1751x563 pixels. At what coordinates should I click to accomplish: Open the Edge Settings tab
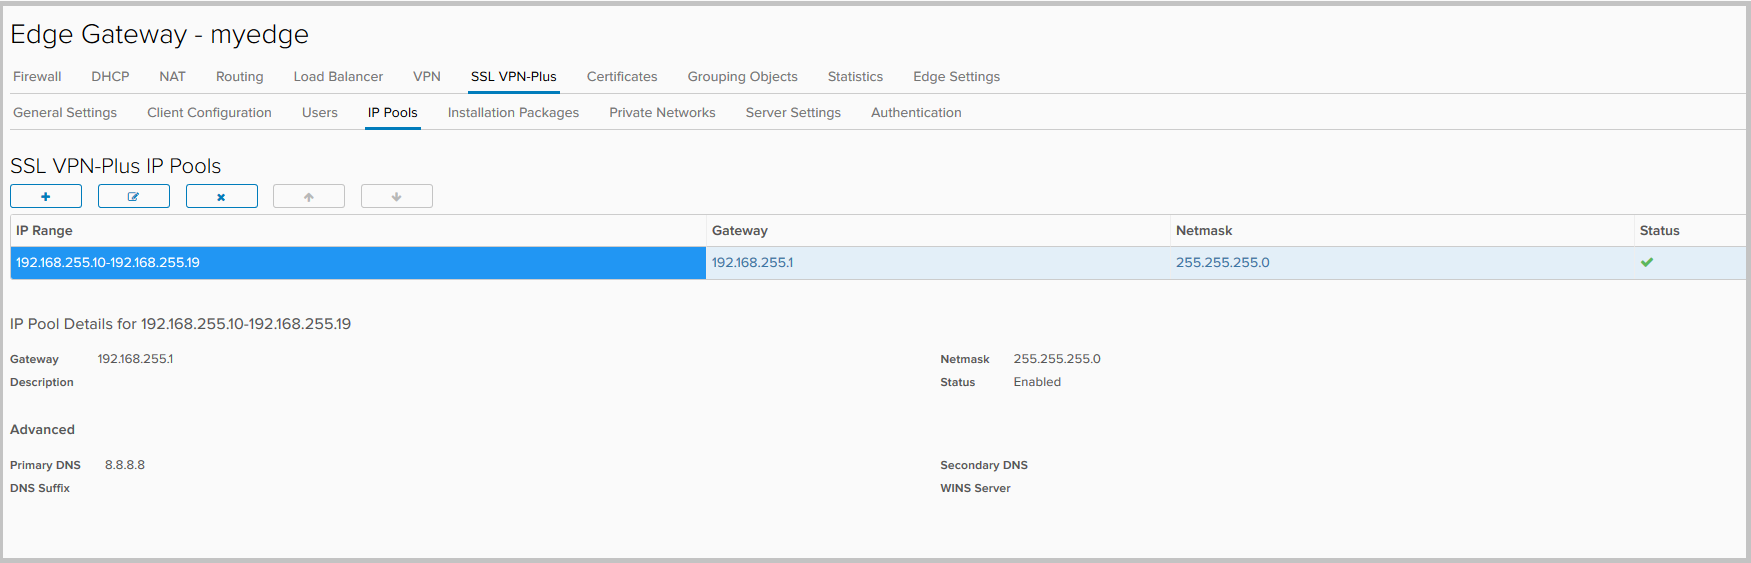click(x=956, y=77)
